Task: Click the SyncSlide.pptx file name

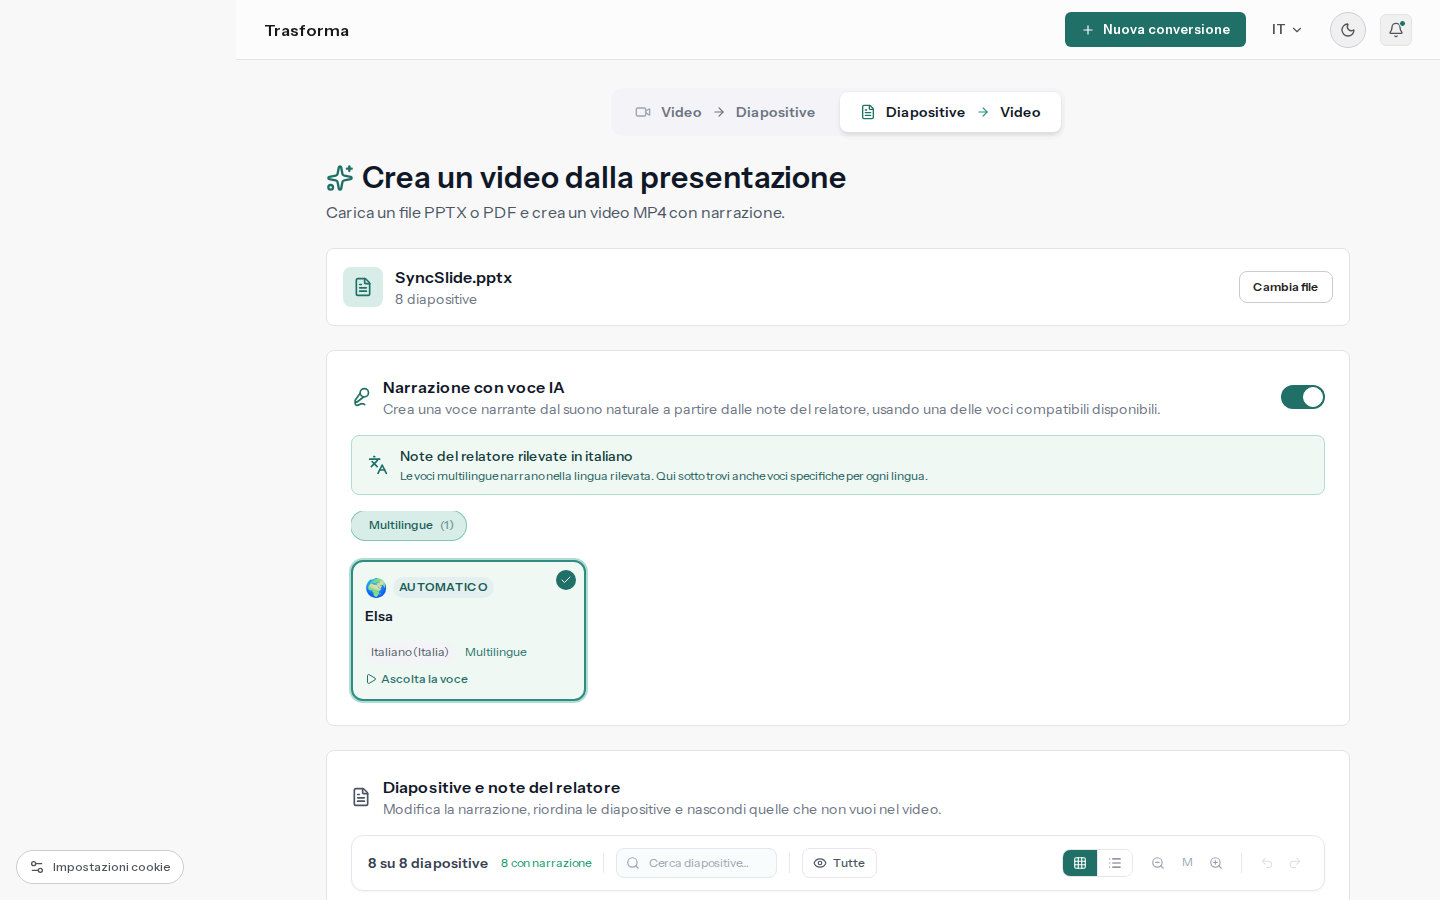Action: pyautogui.click(x=453, y=278)
